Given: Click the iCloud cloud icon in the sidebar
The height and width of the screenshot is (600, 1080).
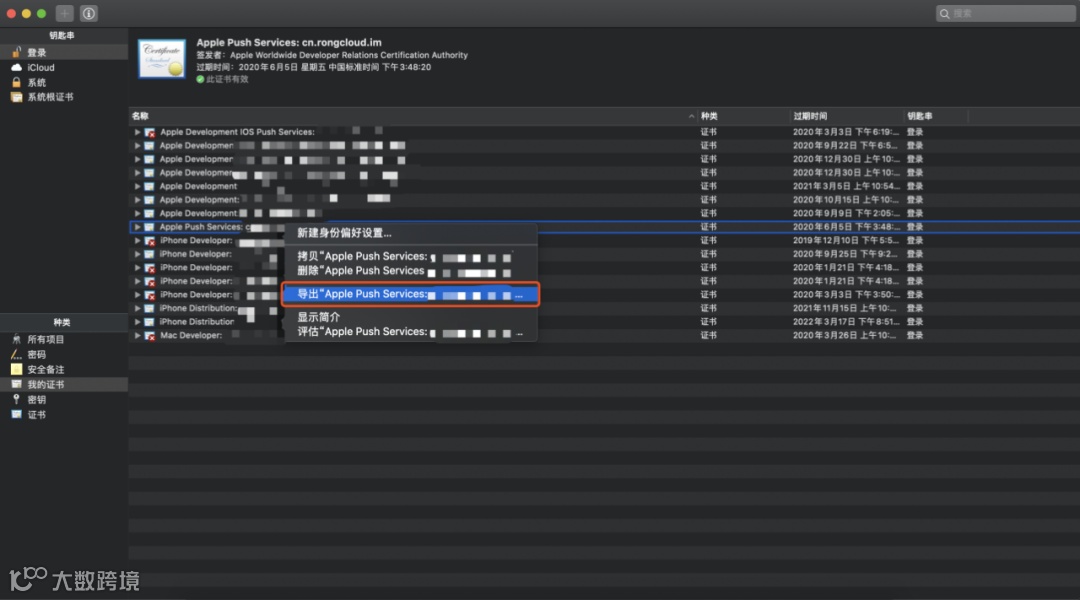Looking at the screenshot, I should pyautogui.click(x=17, y=68).
